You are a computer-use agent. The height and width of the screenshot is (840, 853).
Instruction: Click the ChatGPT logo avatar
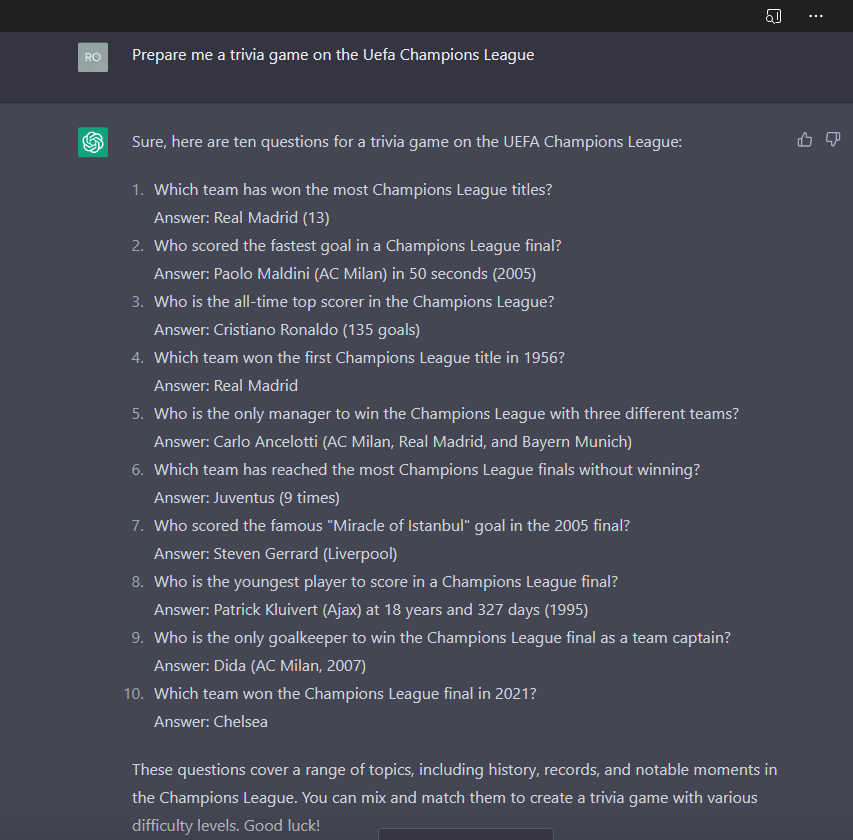click(x=93, y=142)
